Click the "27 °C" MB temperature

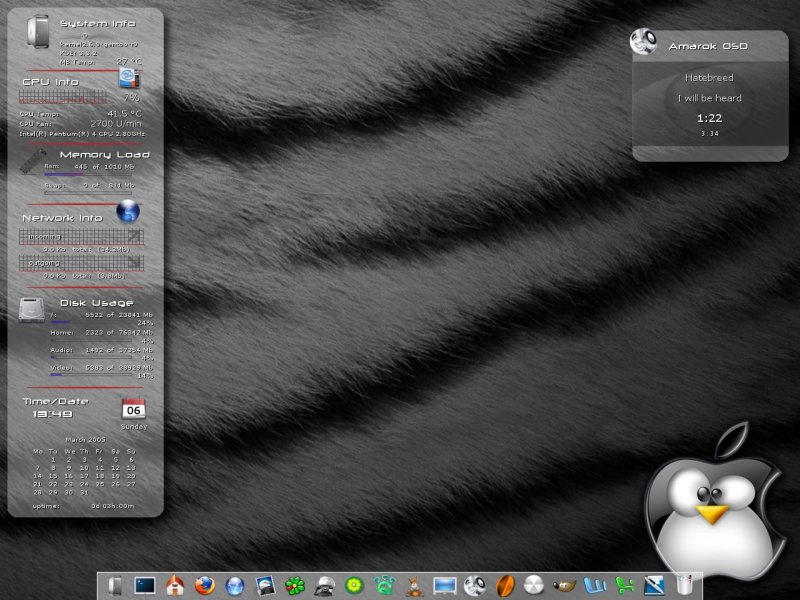coord(129,61)
